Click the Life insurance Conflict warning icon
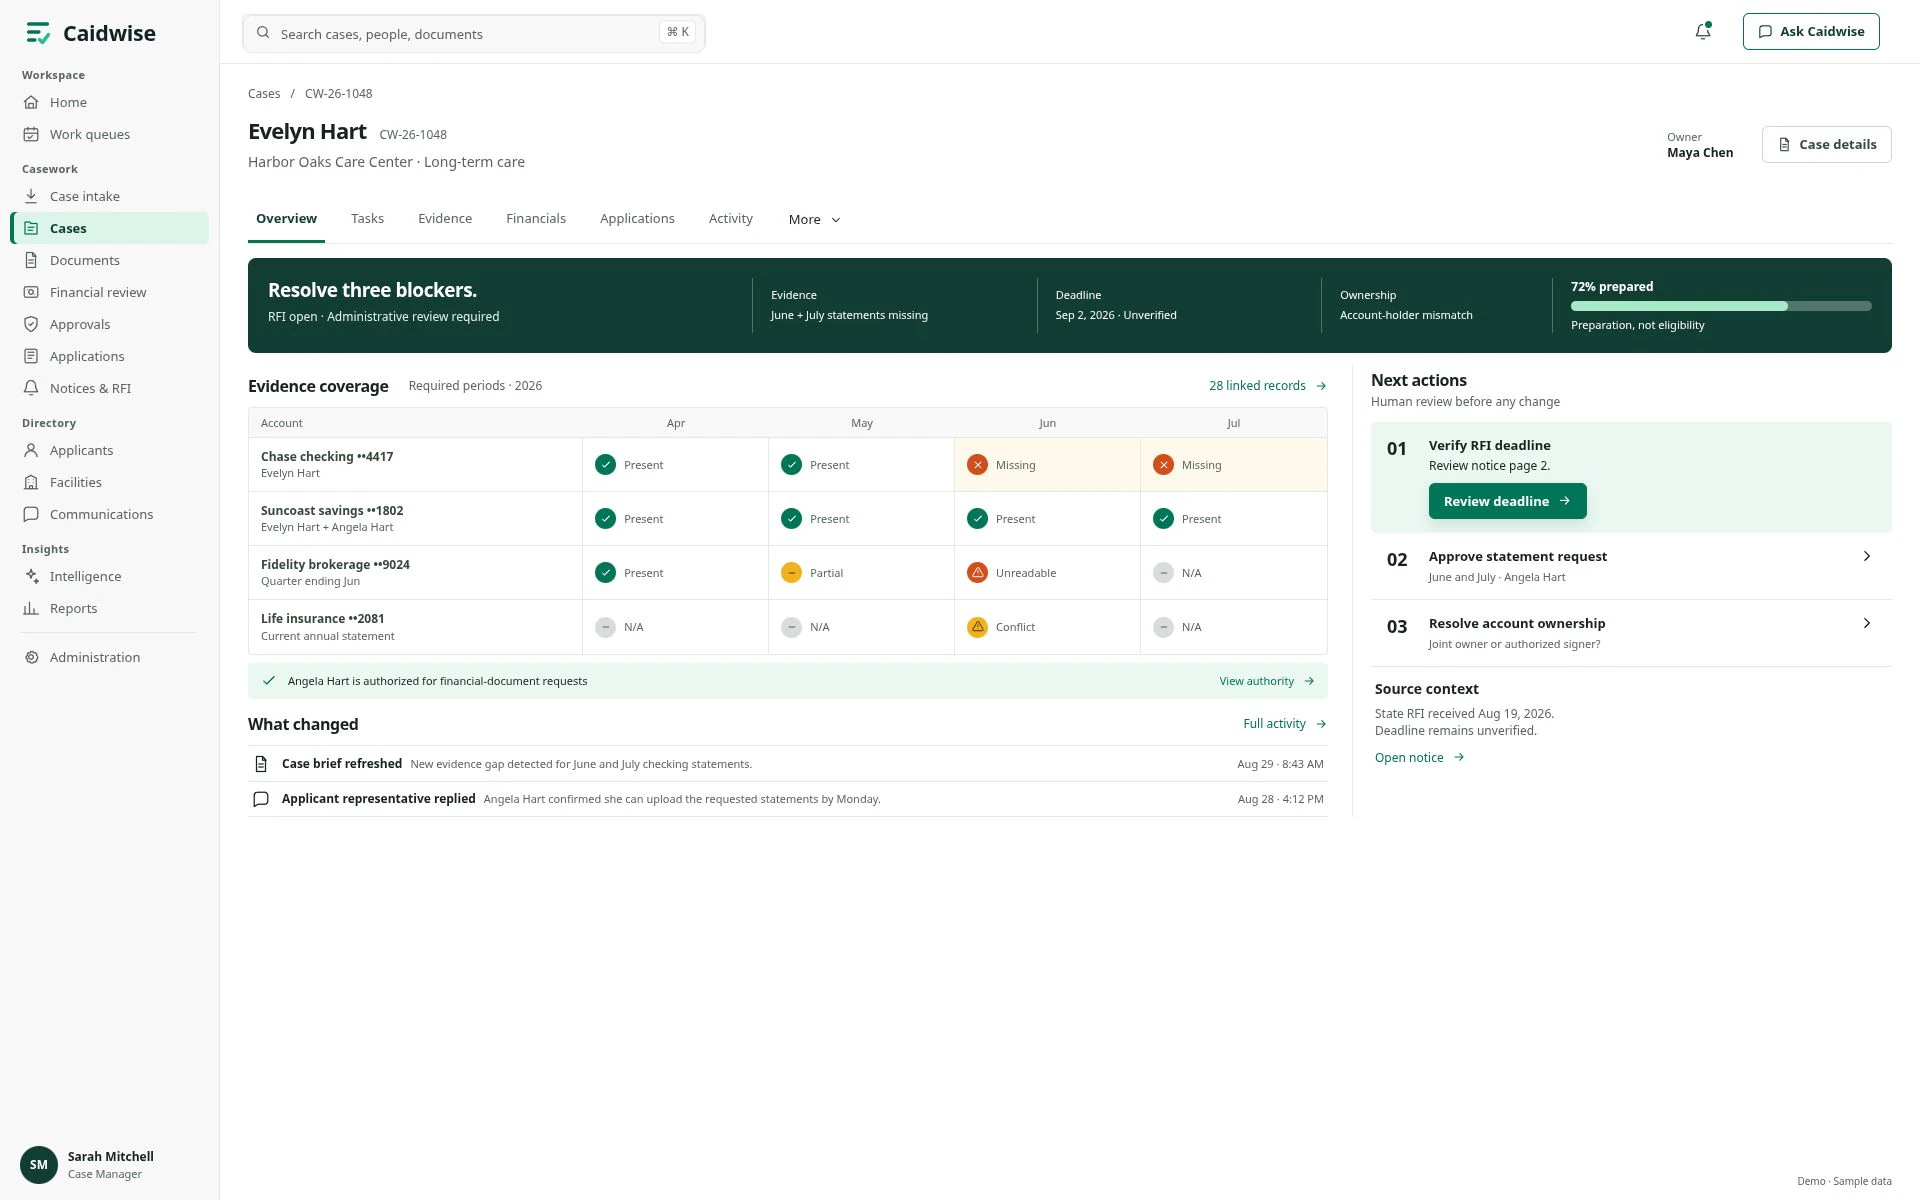1920x1200 pixels. click(977, 627)
